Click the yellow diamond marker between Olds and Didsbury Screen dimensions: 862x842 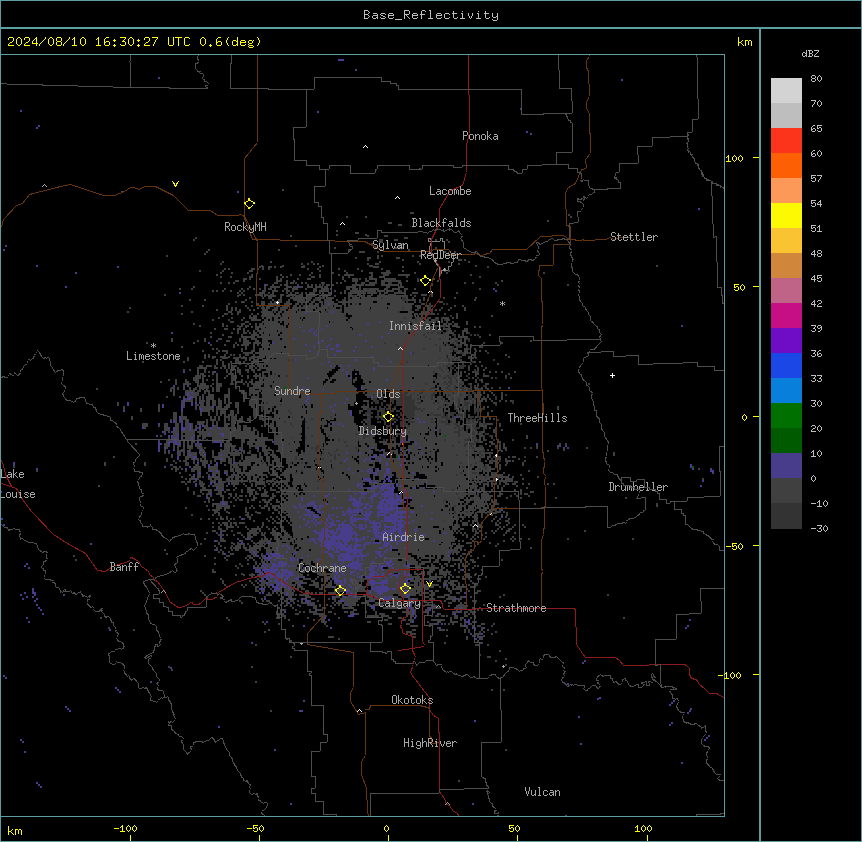[388, 416]
